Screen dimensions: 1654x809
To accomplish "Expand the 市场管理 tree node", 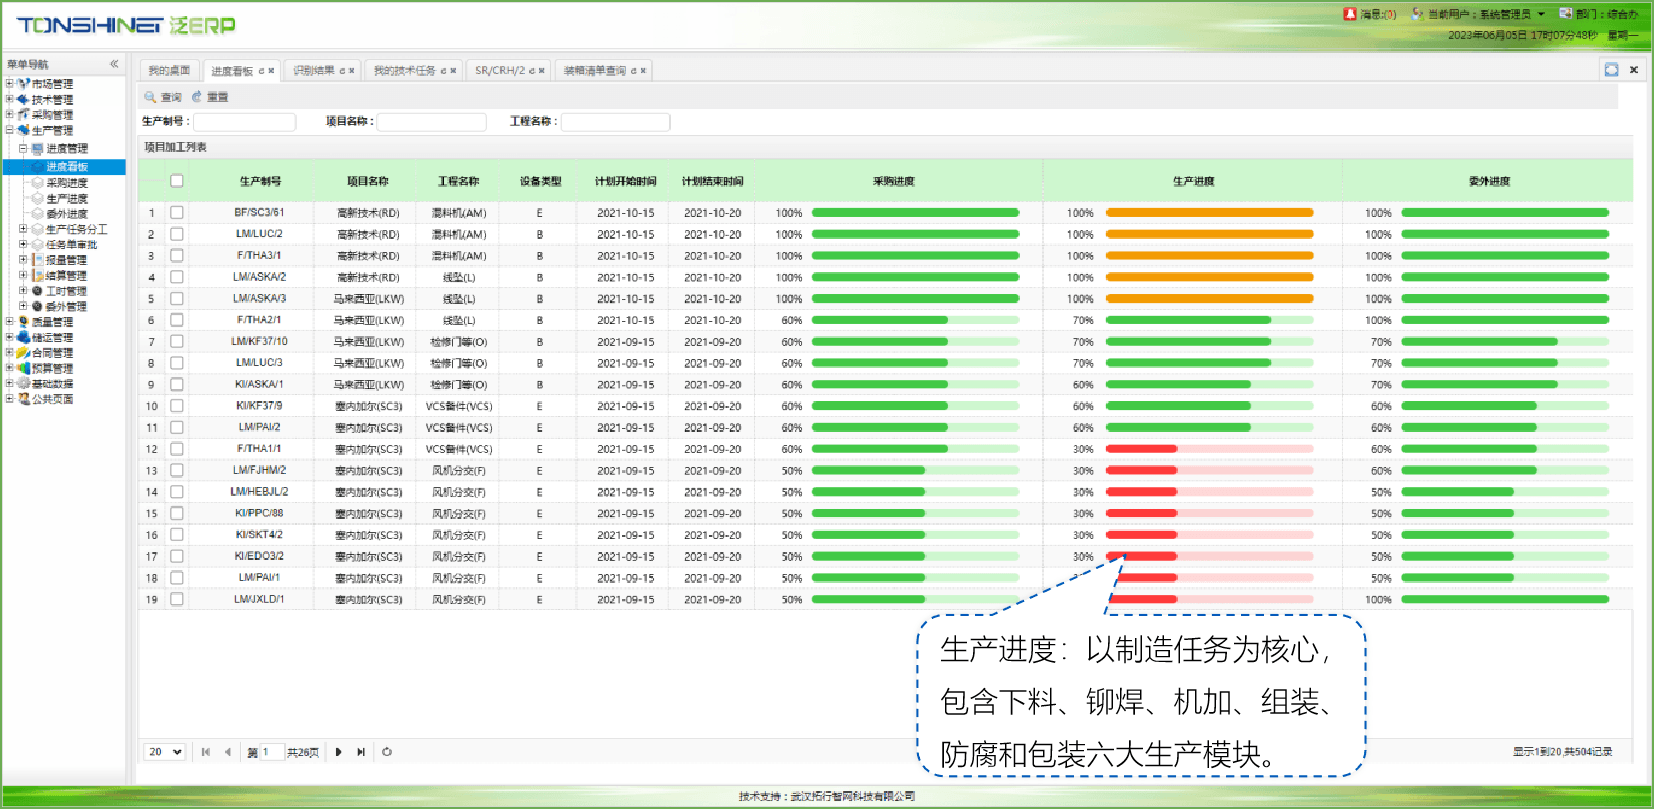I will click(9, 84).
